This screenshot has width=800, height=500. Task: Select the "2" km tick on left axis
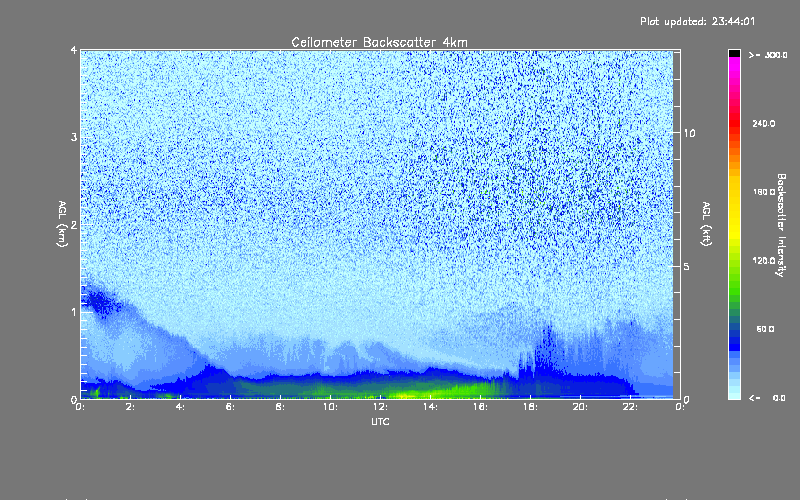74,224
